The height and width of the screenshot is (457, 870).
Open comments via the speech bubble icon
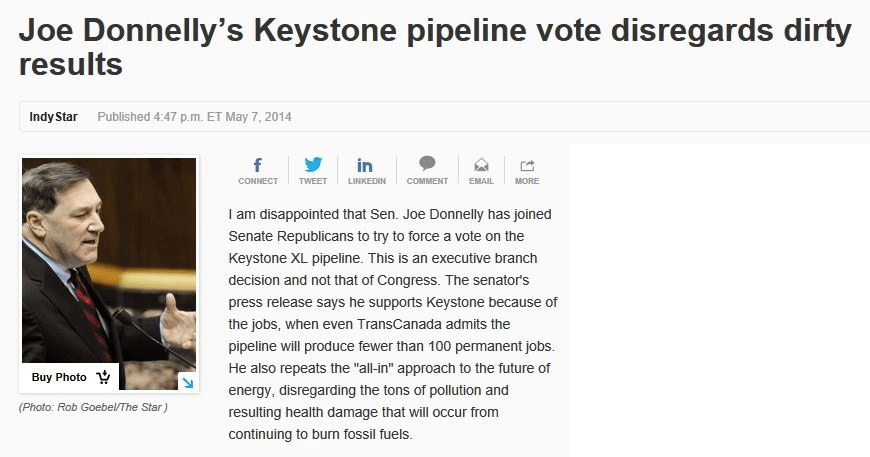(x=427, y=164)
